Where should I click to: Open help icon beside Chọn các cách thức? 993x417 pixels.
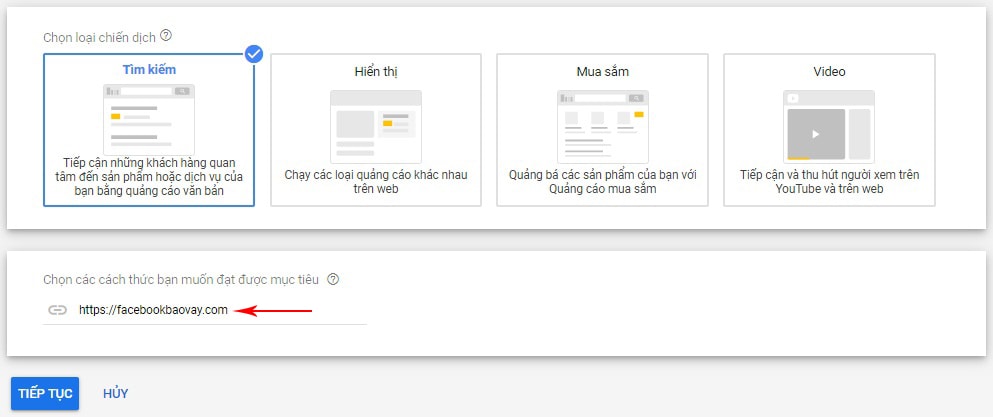(334, 279)
